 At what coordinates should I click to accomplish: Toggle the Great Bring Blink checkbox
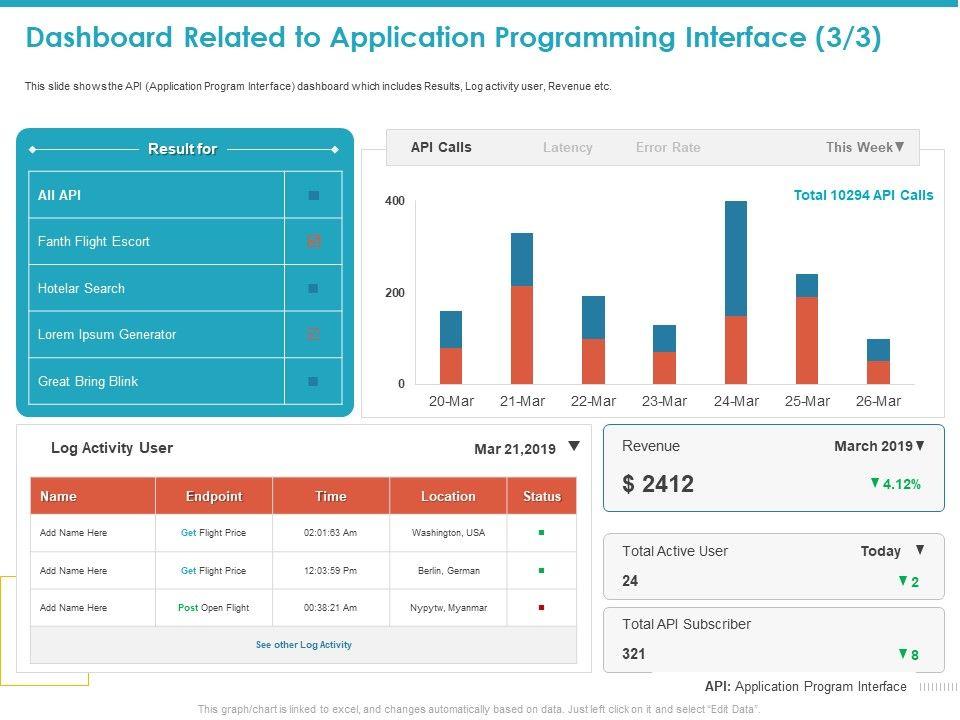(x=313, y=382)
